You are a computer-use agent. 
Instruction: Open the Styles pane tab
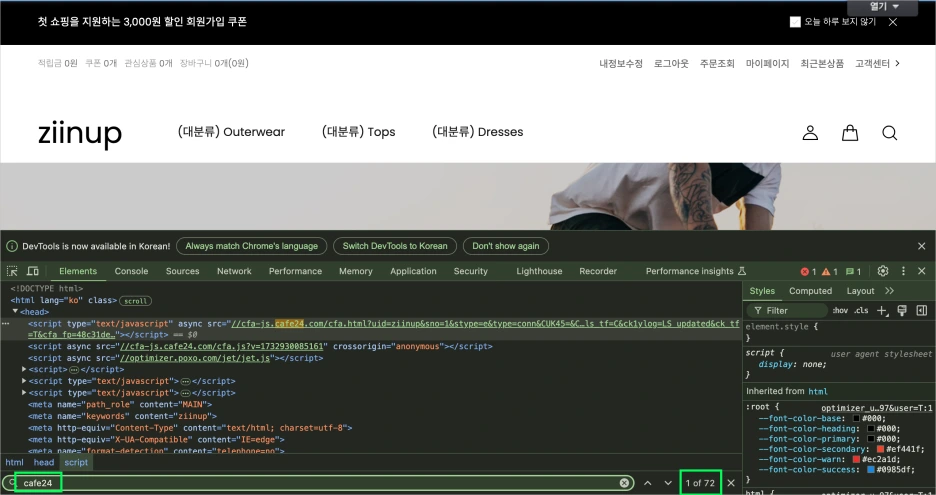[762, 291]
